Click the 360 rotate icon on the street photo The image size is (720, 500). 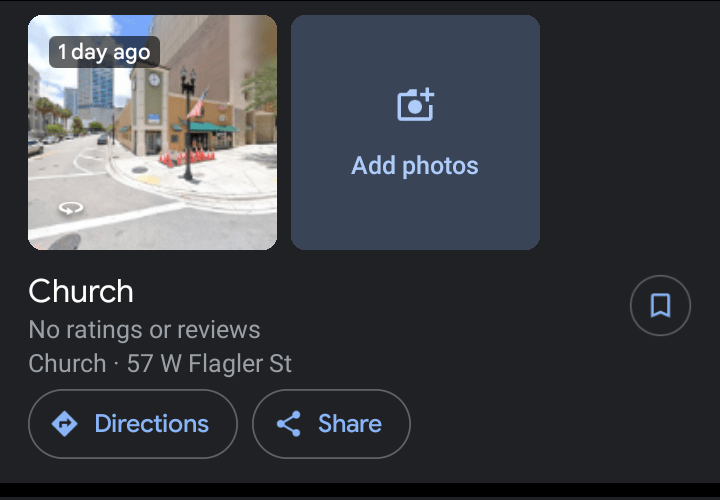[x=71, y=208]
